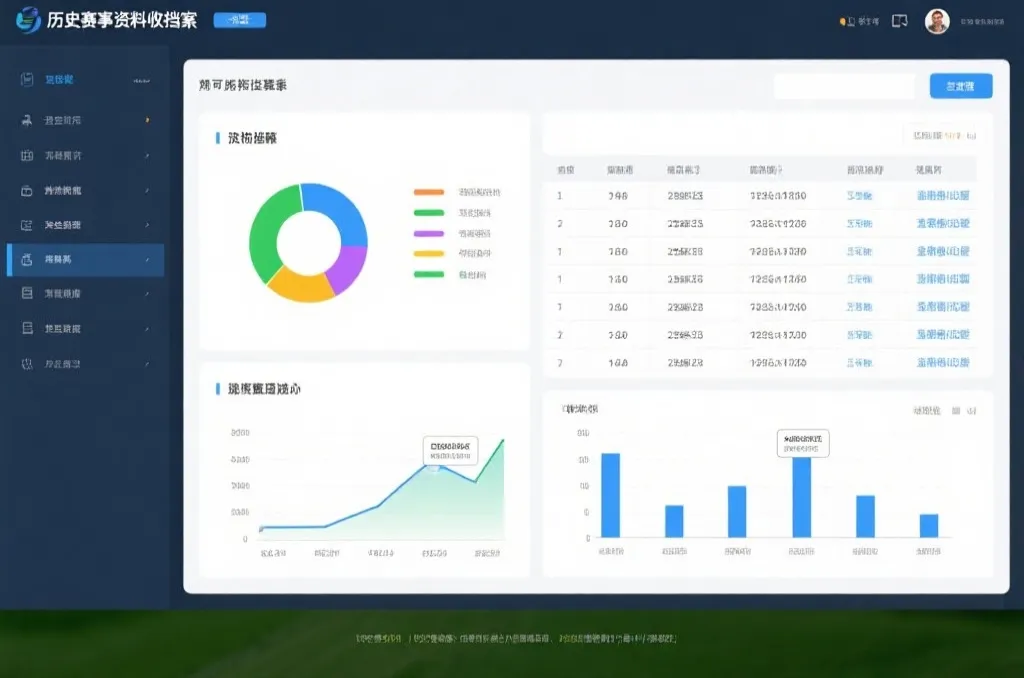
Task: Select the blue tag tab beside the header title
Action: 240,20
